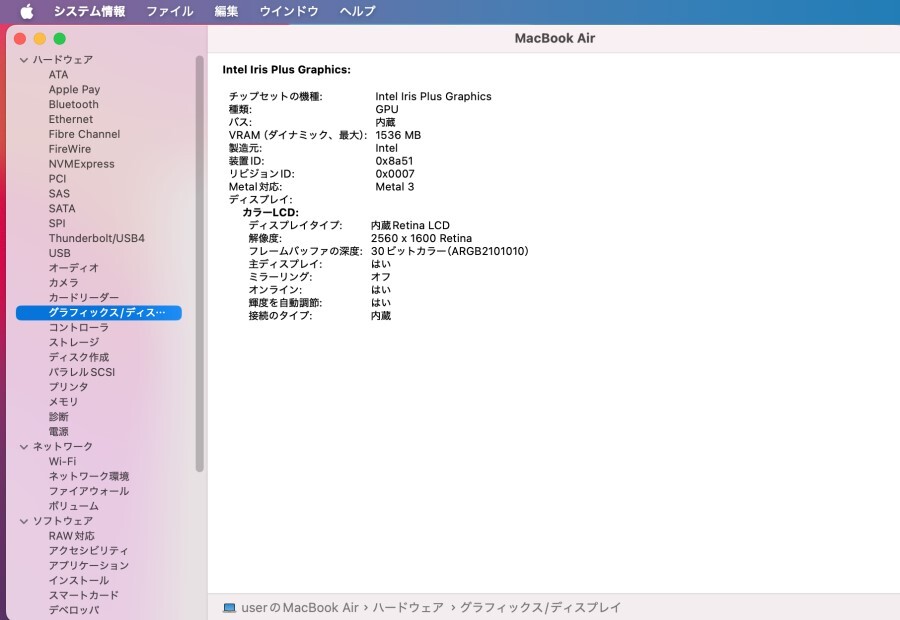Click the 30ビットカラー(ARGB2101010) value

(x=449, y=251)
